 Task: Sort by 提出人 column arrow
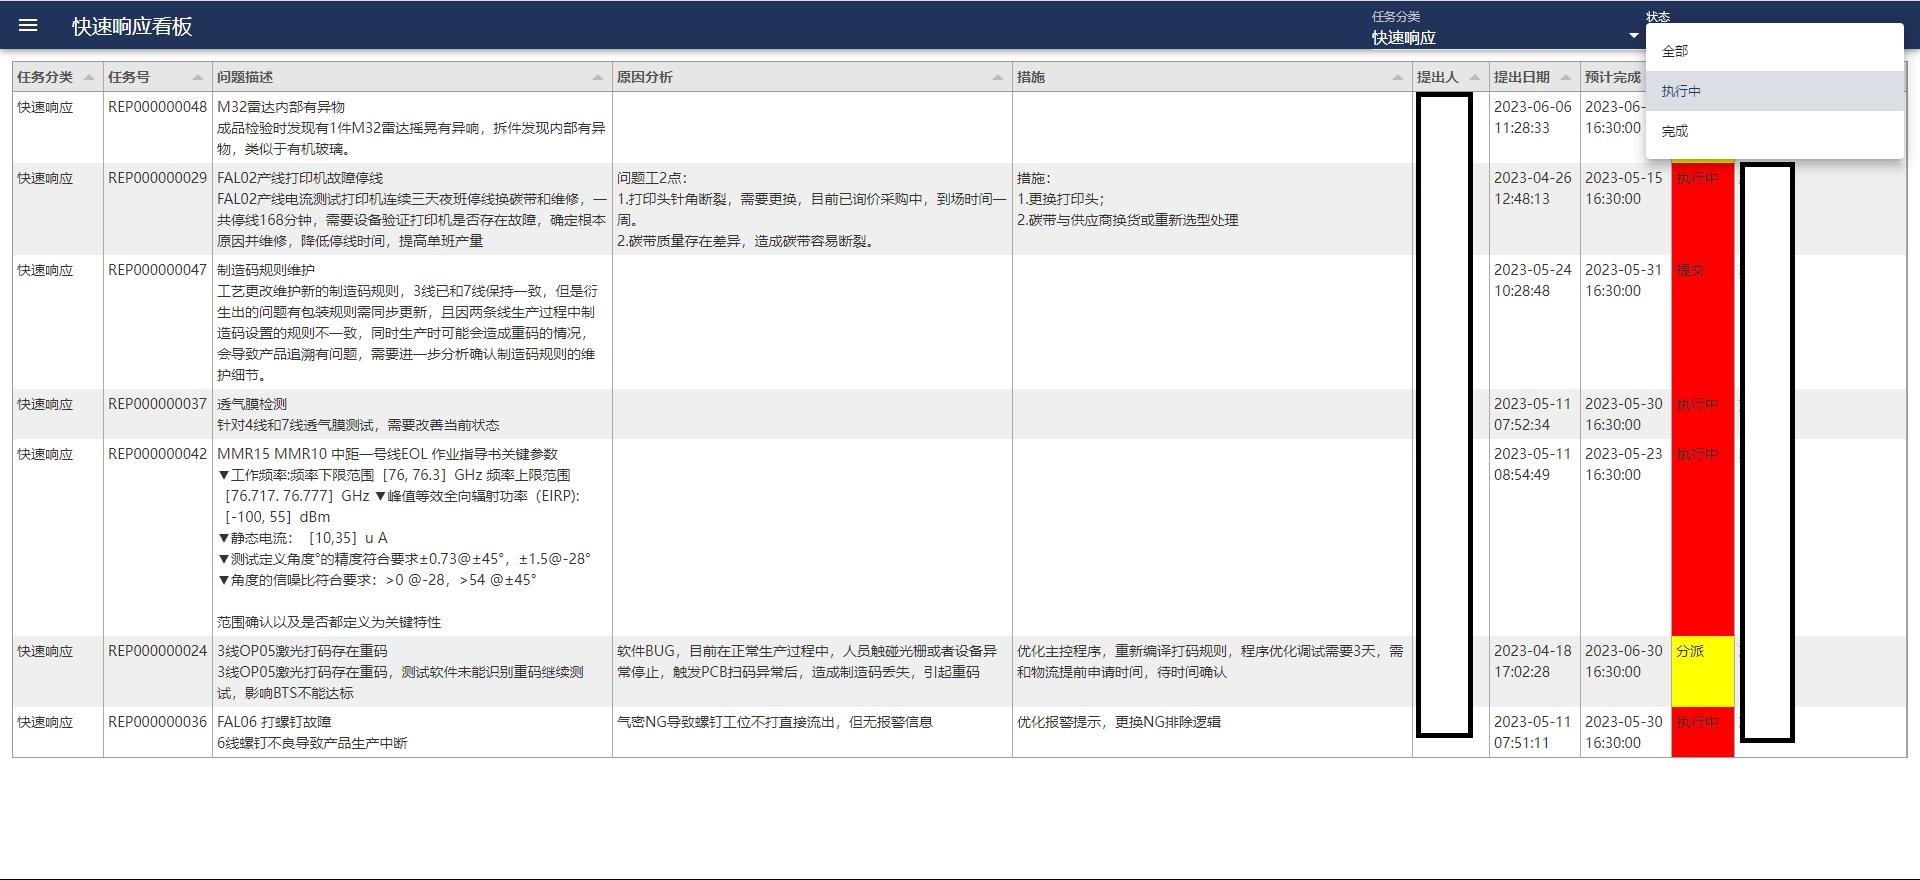pyautogui.click(x=1474, y=78)
